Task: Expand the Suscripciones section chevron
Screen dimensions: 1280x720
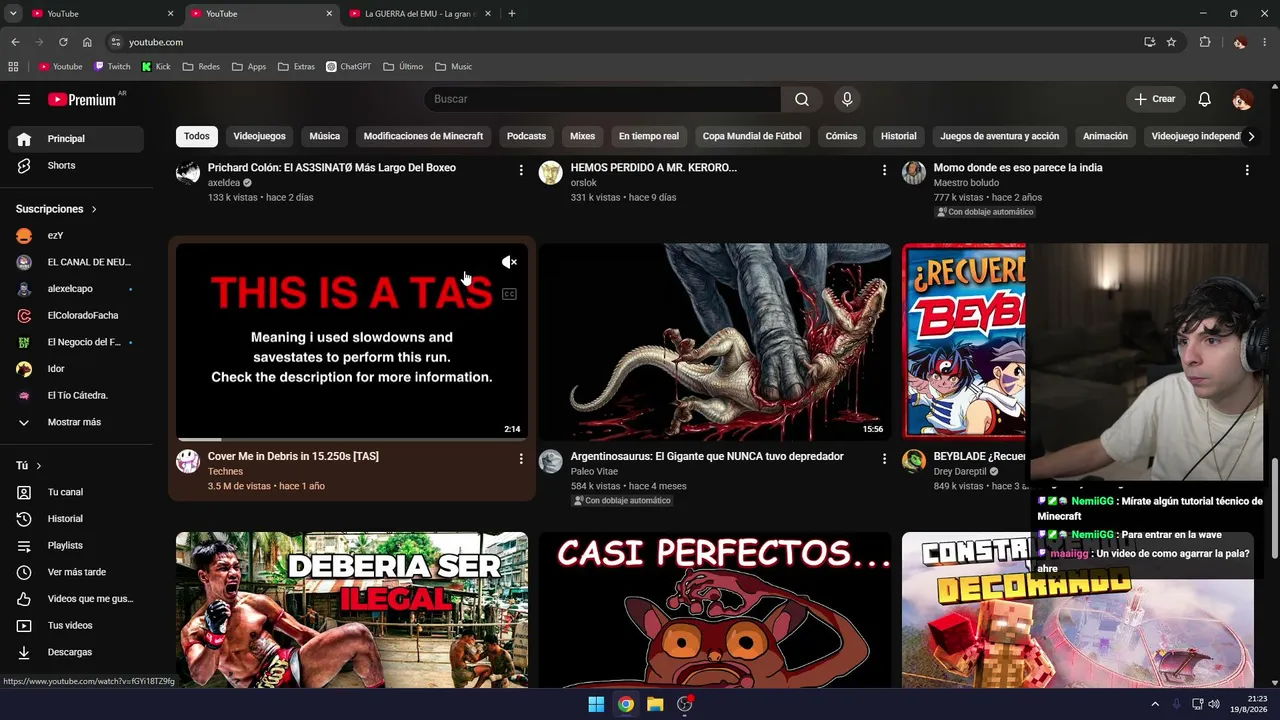Action: tap(94, 209)
